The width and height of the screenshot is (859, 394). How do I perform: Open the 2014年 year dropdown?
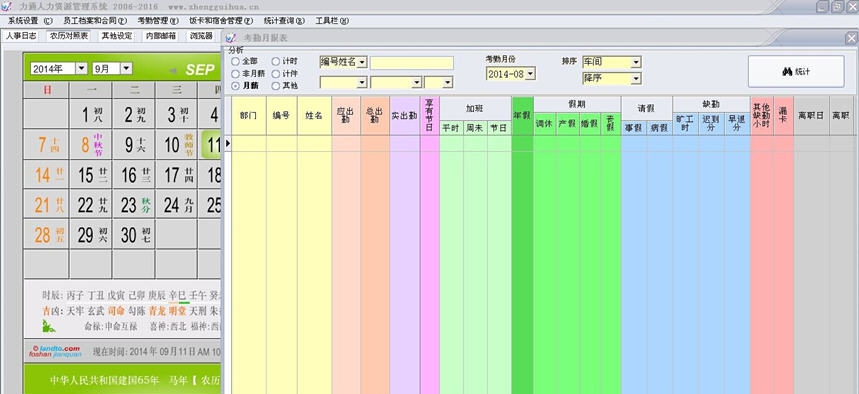[81, 68]
